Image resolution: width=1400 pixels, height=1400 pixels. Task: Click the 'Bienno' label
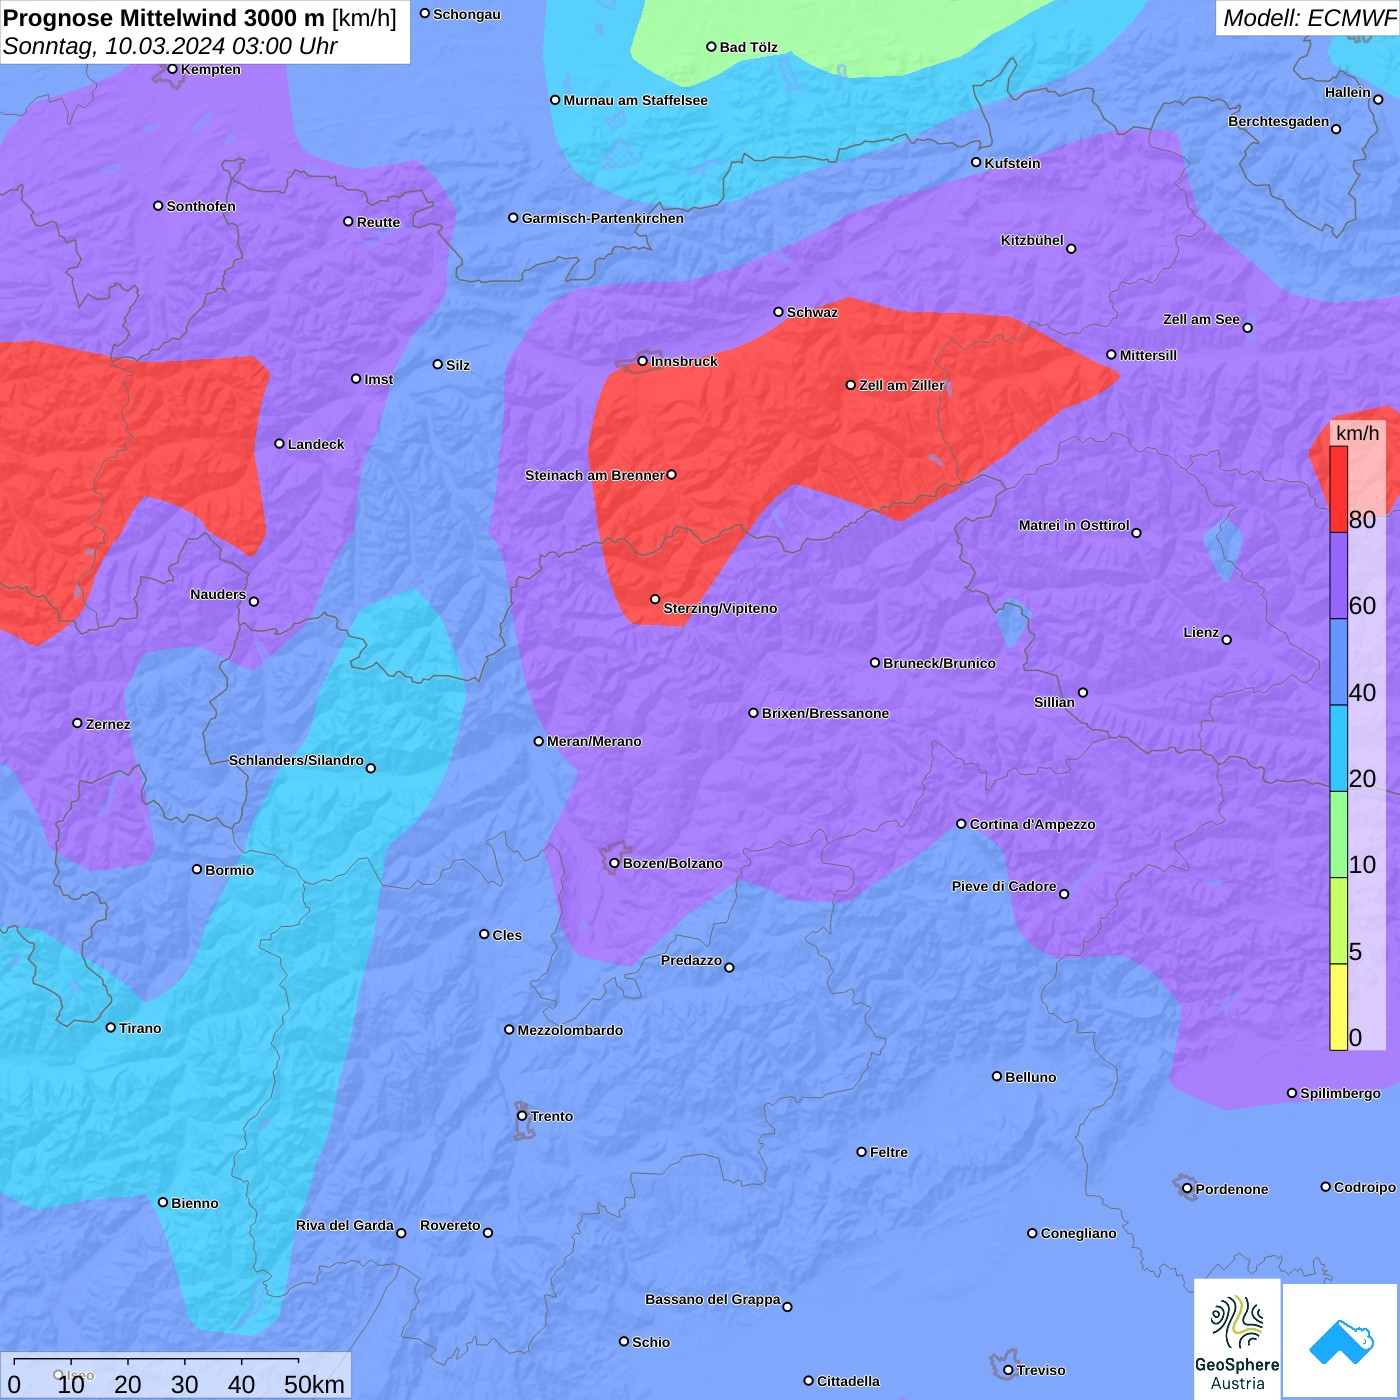point(195,1203)
